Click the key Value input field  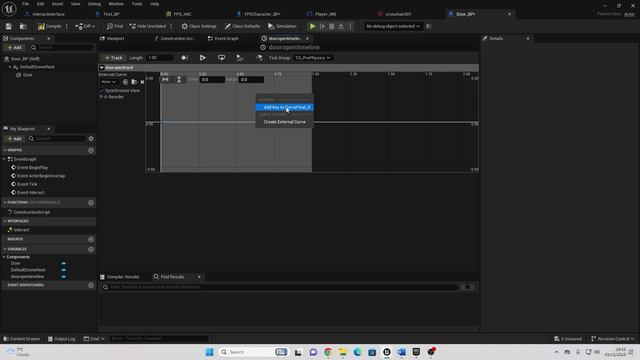coord(251,80)
